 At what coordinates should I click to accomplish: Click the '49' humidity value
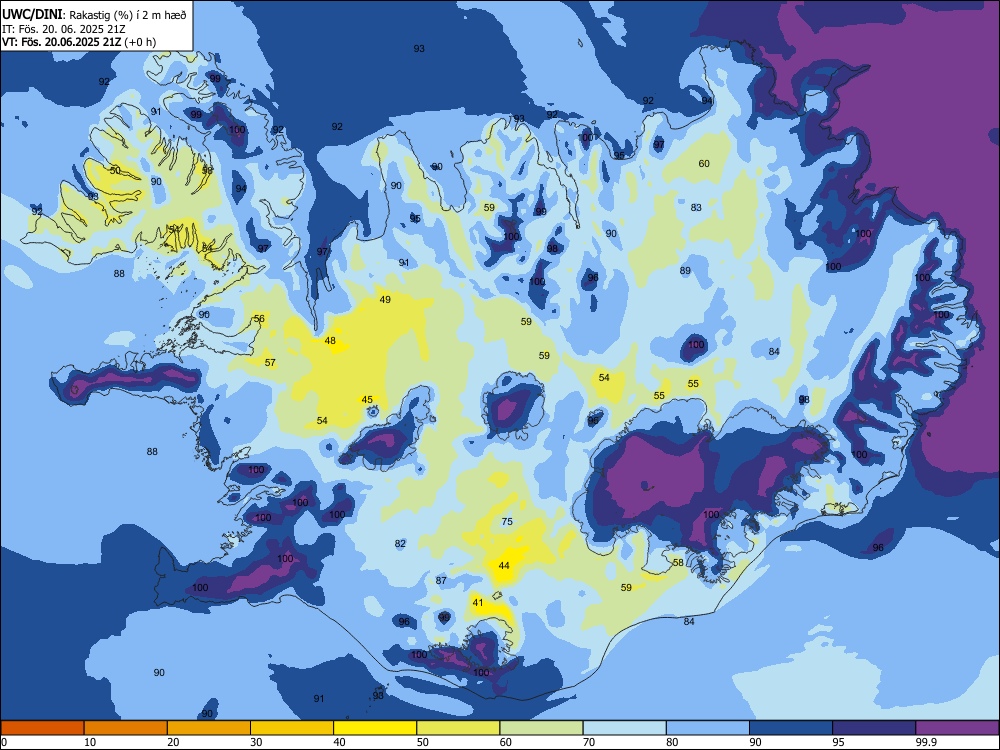pyautogui.click(x=385, y=300)
